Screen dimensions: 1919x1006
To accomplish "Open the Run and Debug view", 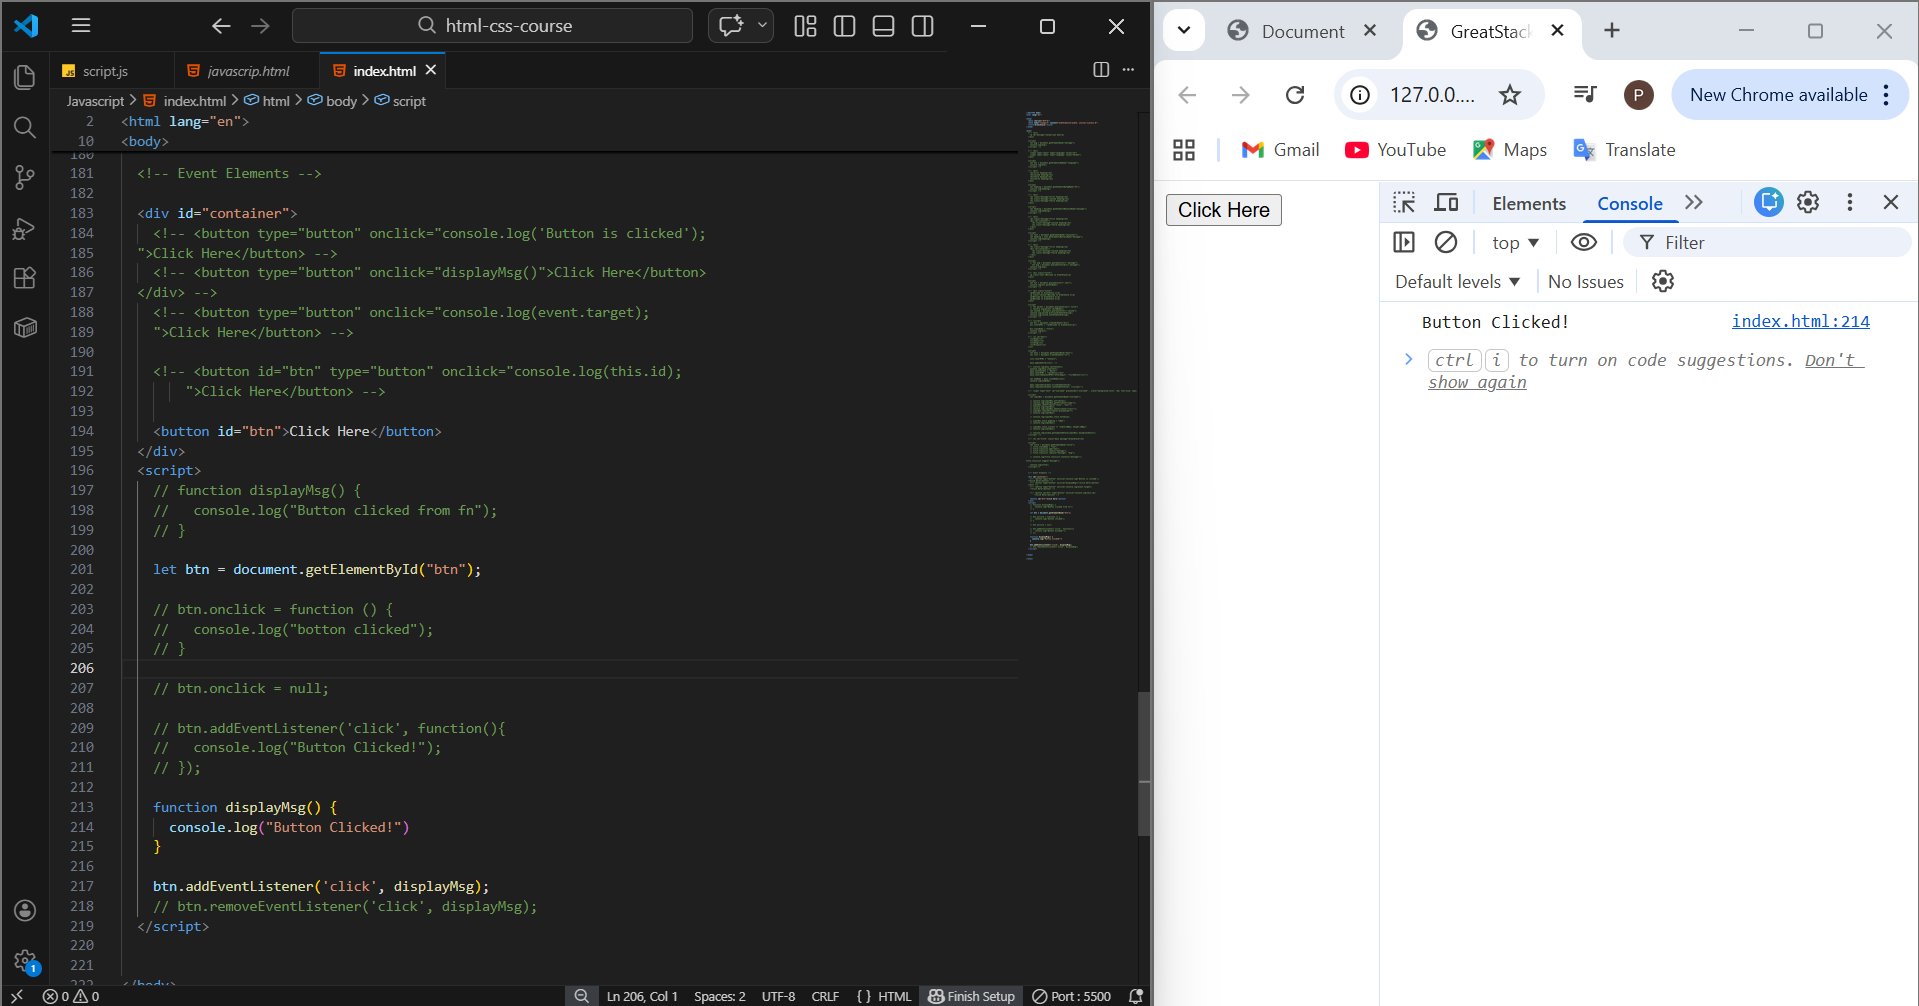I will point(25,228).
